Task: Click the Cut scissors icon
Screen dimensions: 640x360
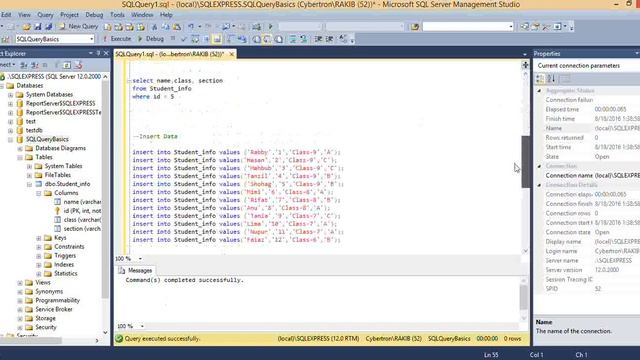Action: (154, 27)
